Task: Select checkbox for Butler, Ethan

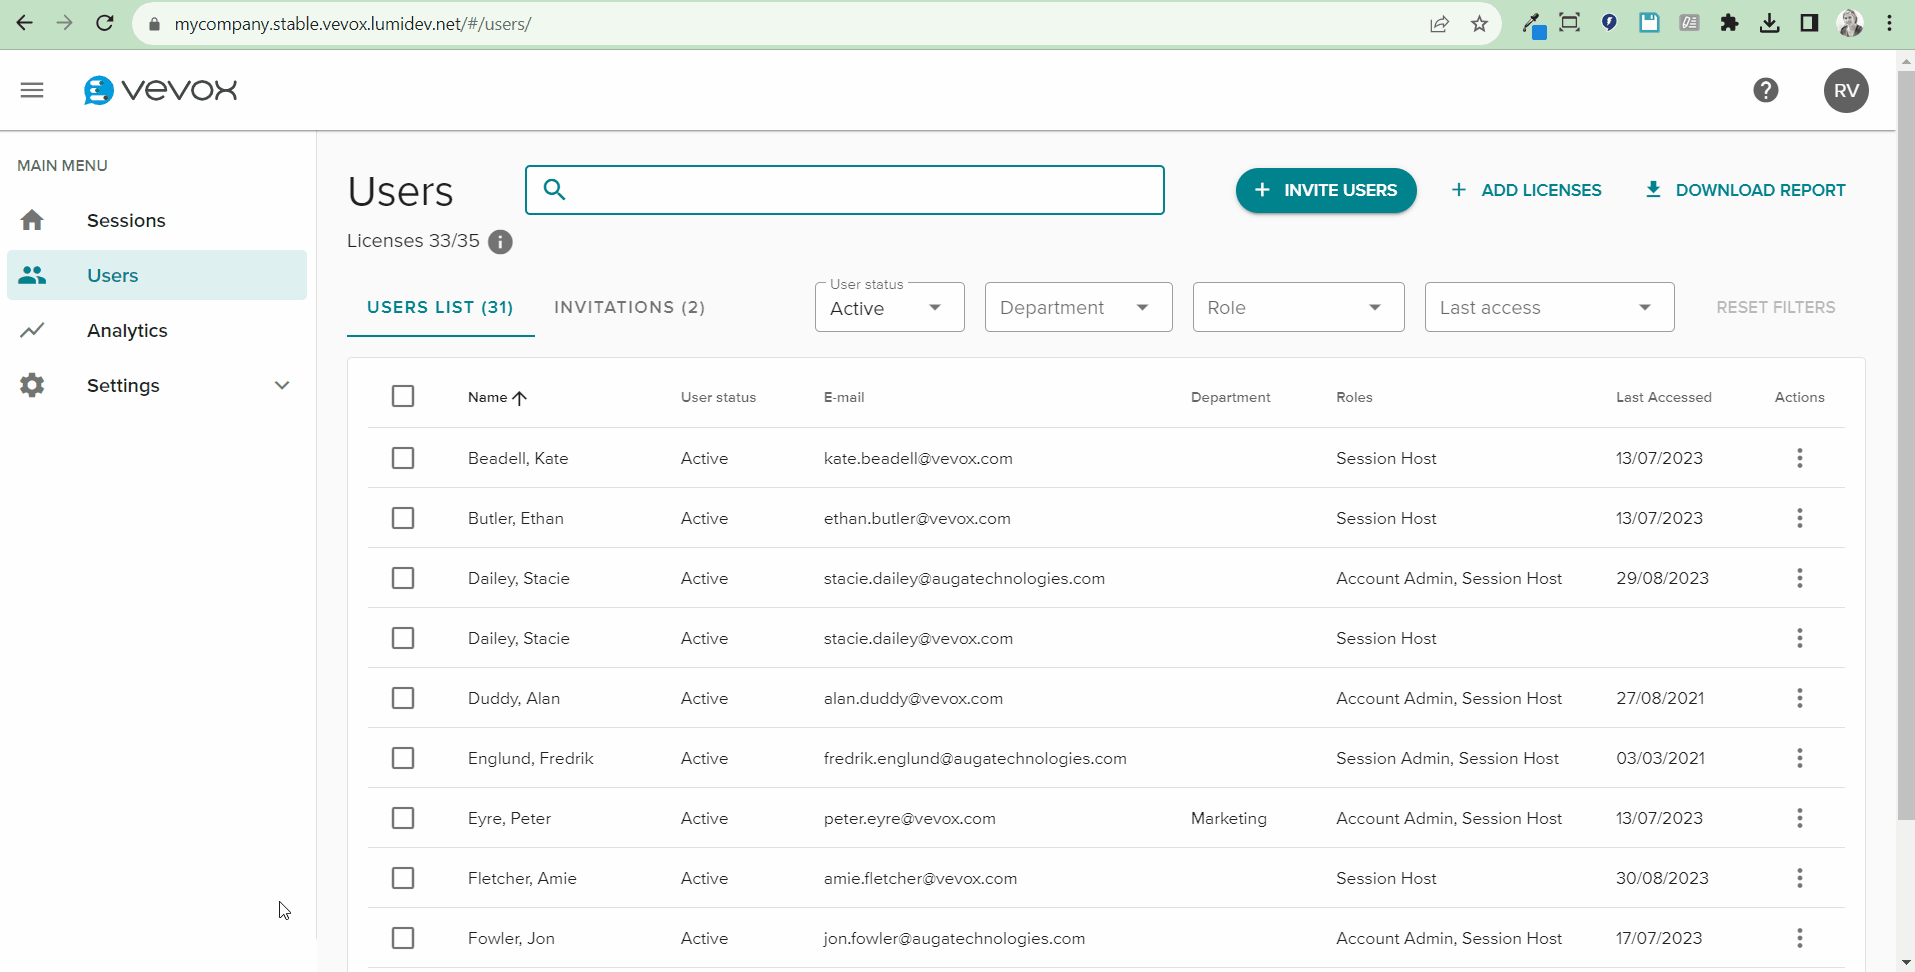Action: point(403,518)
